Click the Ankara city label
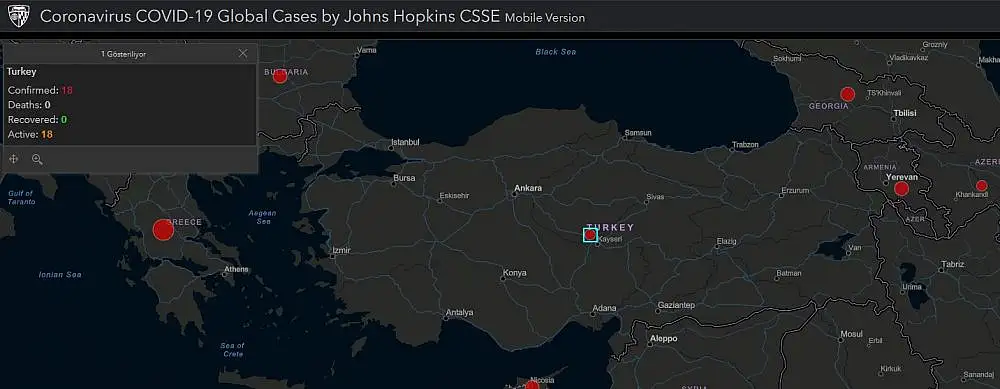 (528, 188)
